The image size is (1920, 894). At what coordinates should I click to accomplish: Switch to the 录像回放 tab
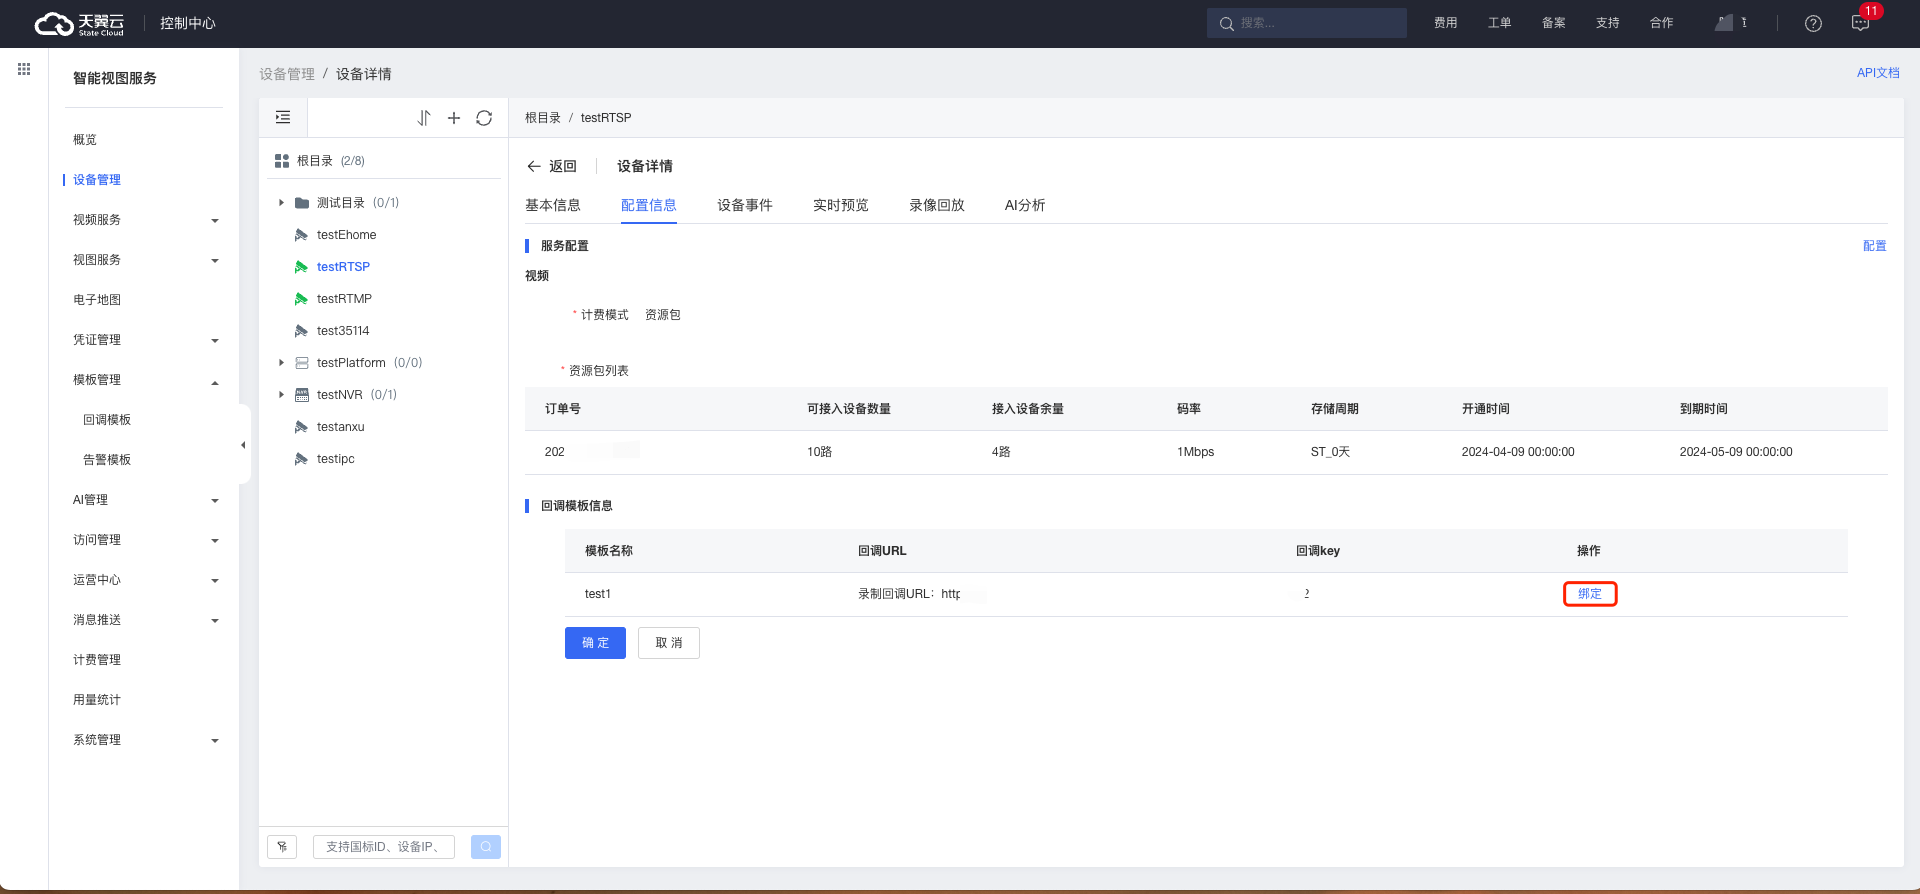pyautogui.click(x=937, y=205)
